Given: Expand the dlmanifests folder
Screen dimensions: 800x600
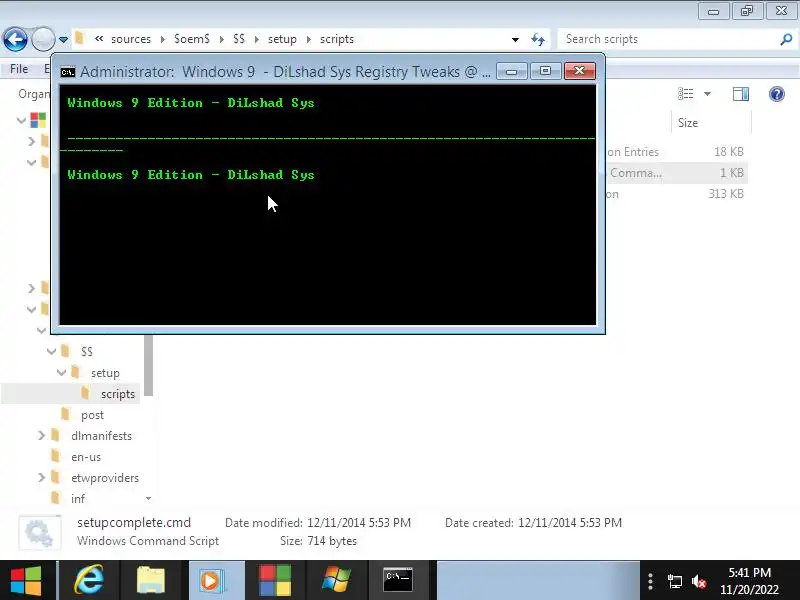Looking at the screenshot, I should [x=41, y=436].
